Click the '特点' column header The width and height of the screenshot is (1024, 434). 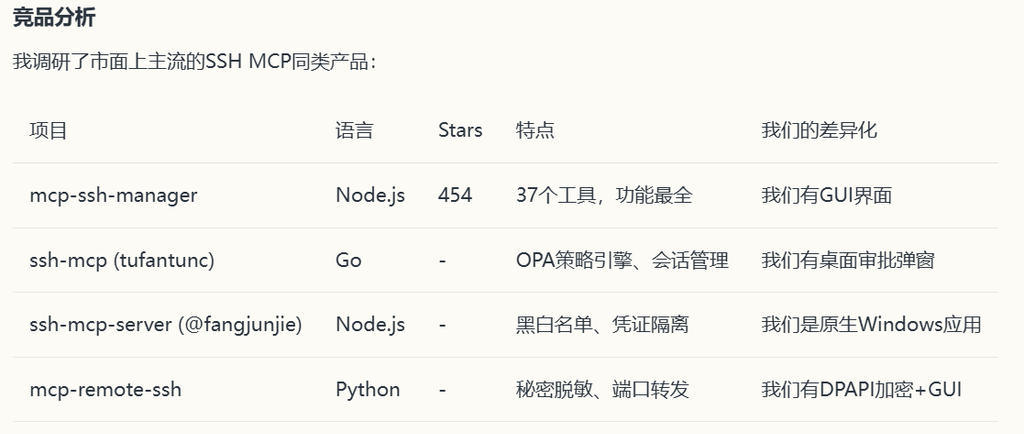coord(535,130)
